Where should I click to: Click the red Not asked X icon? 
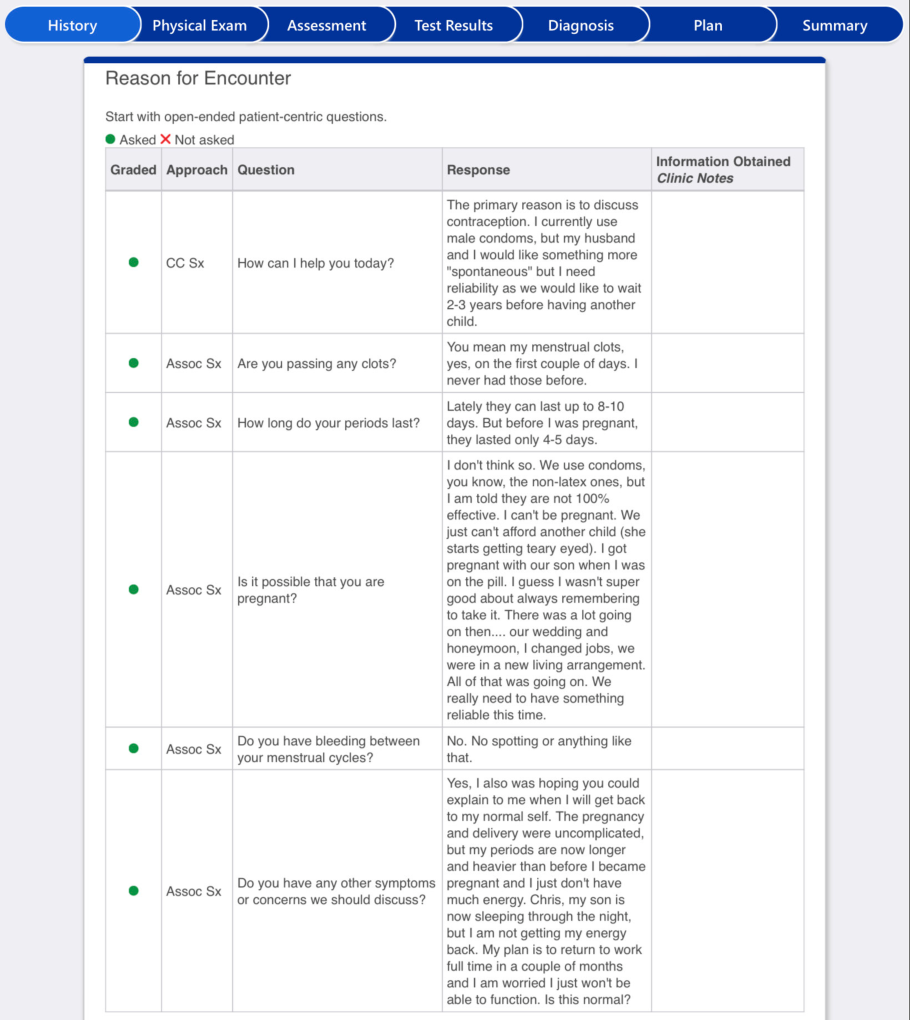tap(165, 139)
